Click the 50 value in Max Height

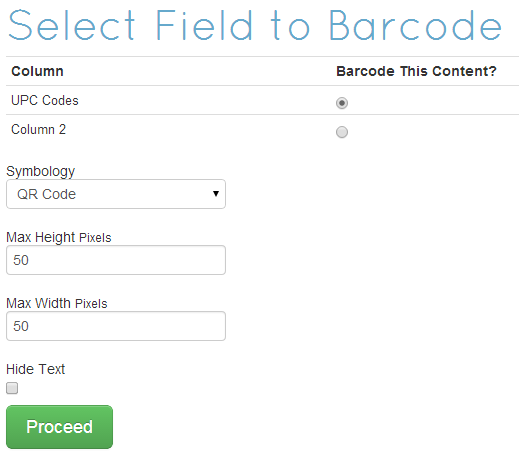click(21, 260)
